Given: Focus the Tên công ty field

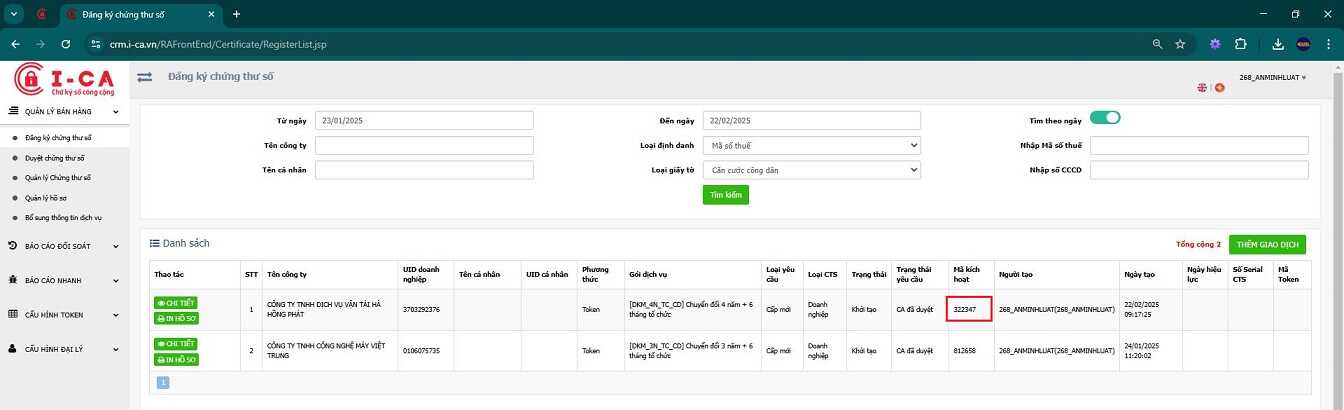Looking at the screenshot, I should pyautogui.click(x=424, y=145).
